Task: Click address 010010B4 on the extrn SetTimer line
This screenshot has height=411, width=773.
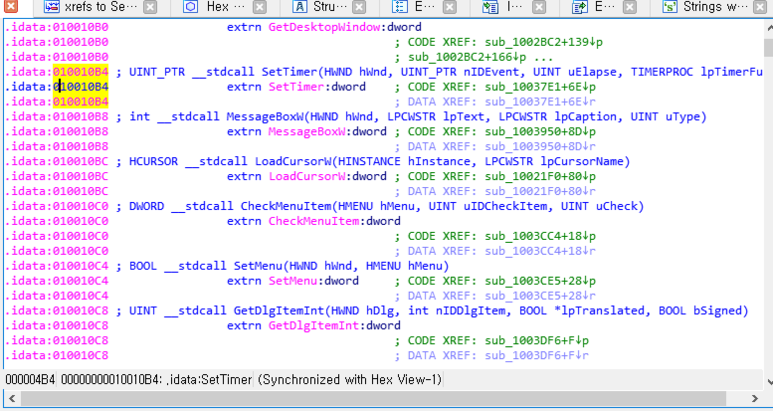Action: (81, 87)
